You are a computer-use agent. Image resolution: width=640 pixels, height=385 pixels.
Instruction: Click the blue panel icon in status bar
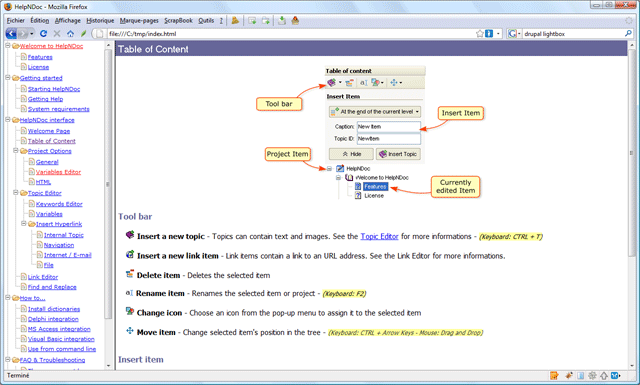click(x=580, y=375)
